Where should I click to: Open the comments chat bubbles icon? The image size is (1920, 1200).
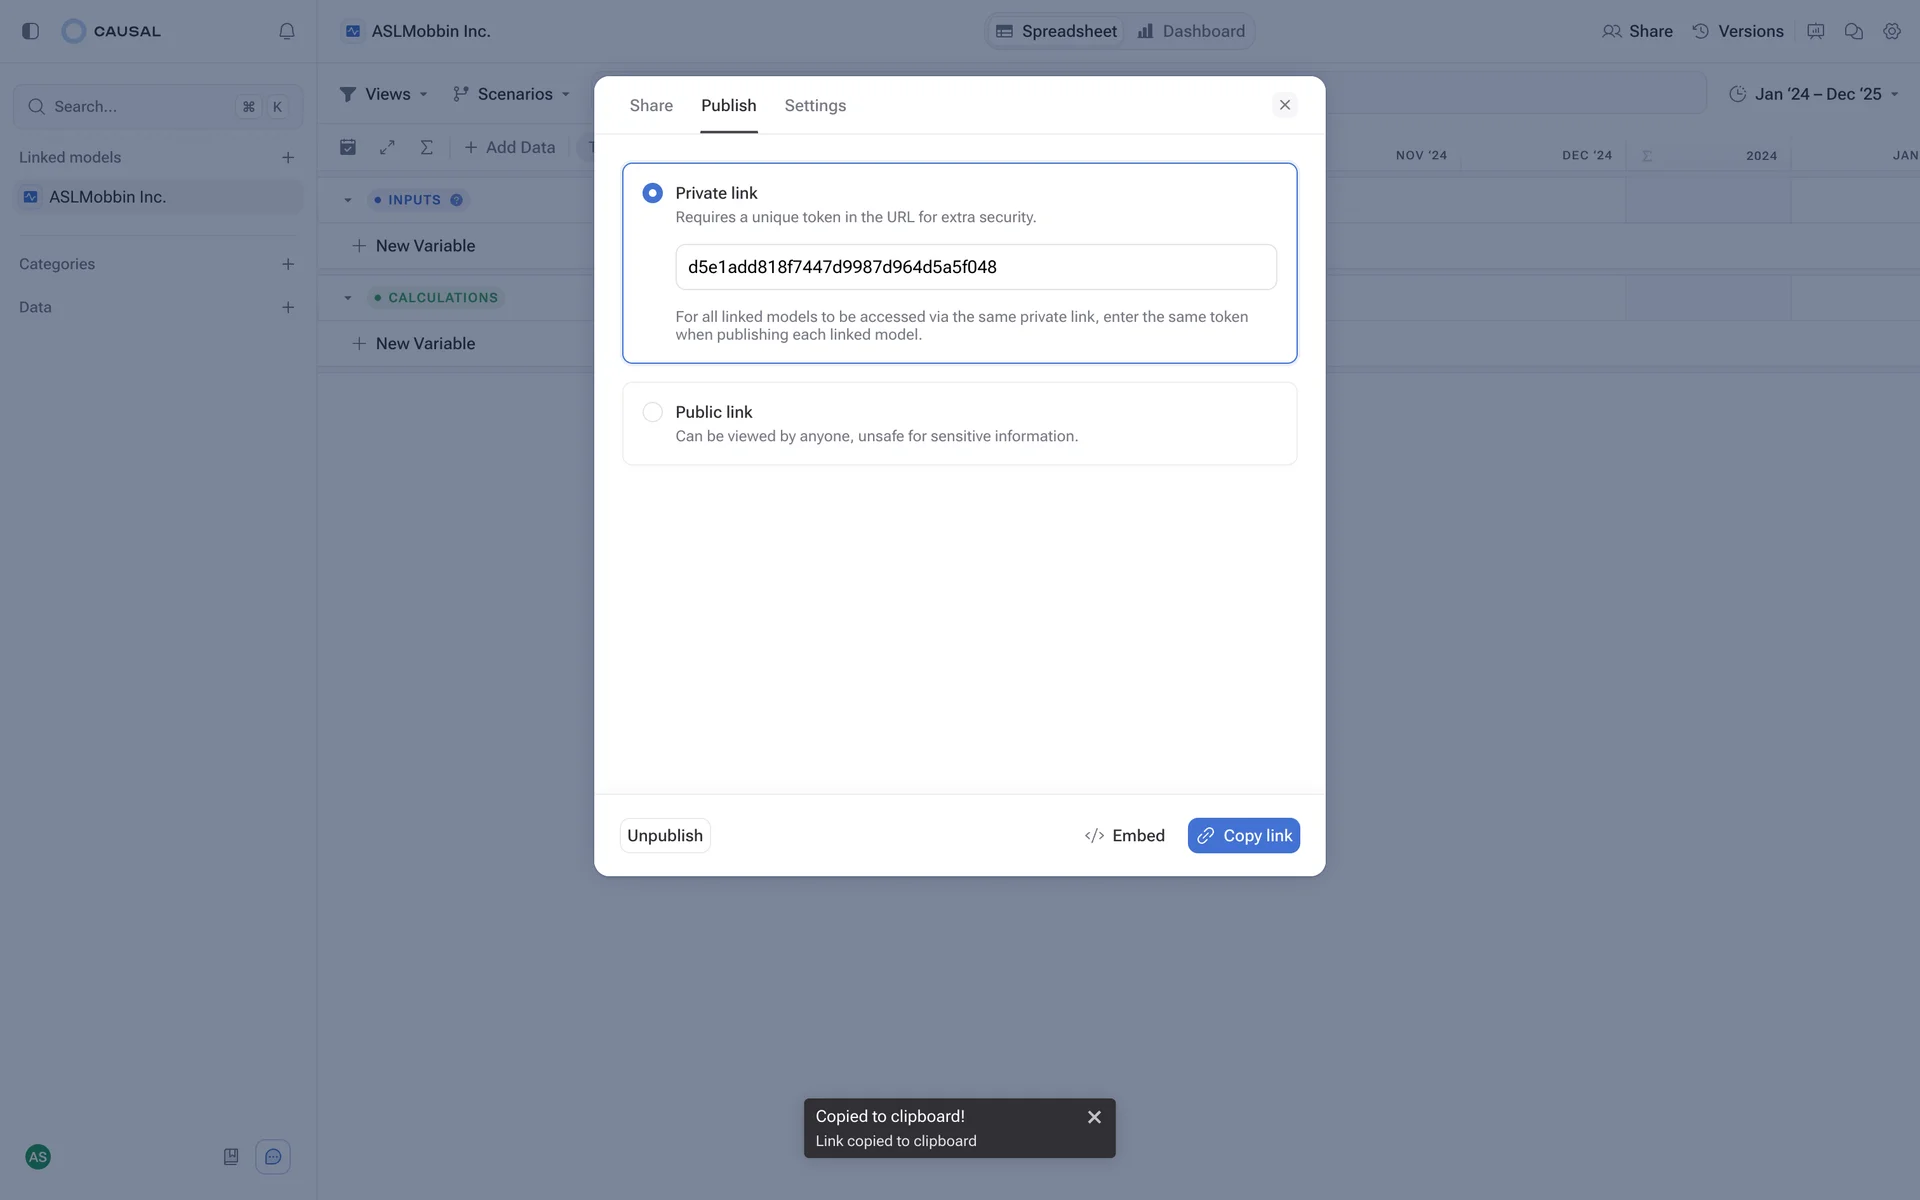click(x=1854, y=31)
